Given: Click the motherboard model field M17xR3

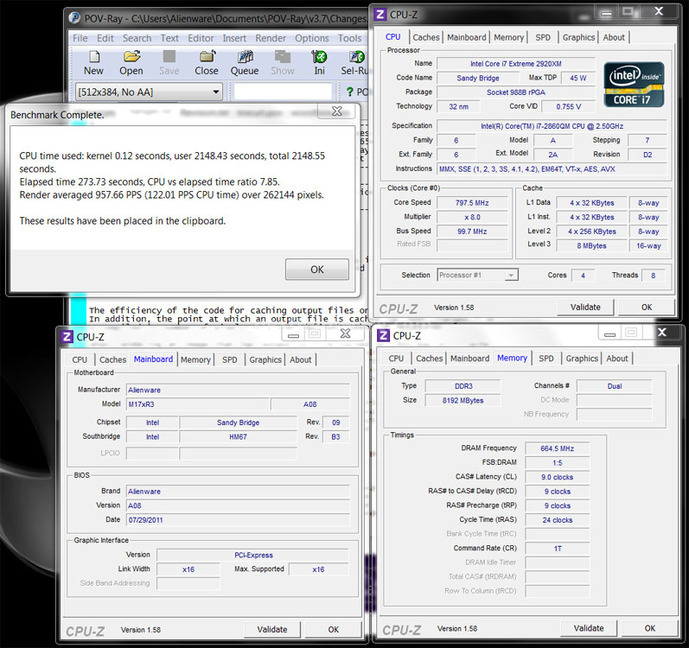Looking at the screenshot, I should pos(198,404).
